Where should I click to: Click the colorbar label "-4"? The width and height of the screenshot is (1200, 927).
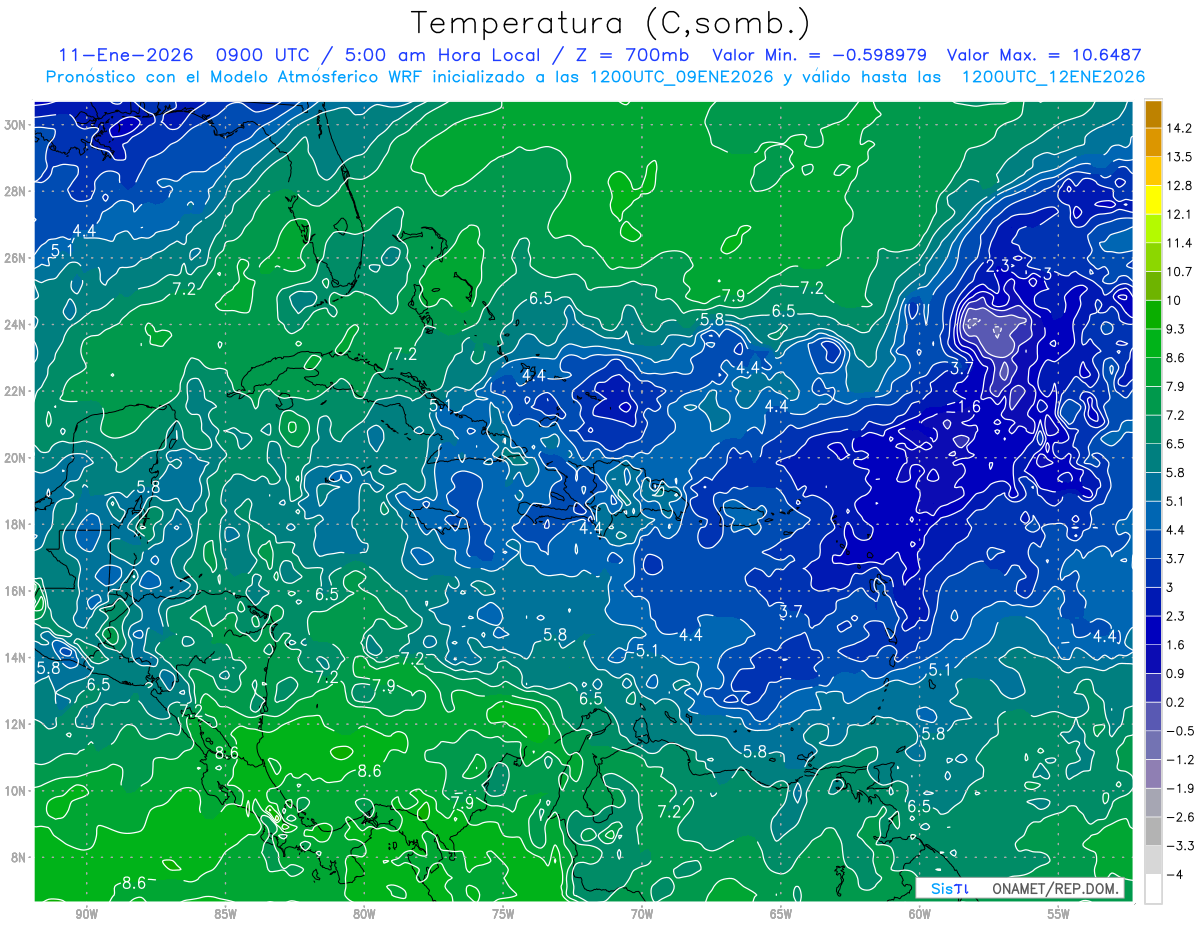click(1174, 875)
